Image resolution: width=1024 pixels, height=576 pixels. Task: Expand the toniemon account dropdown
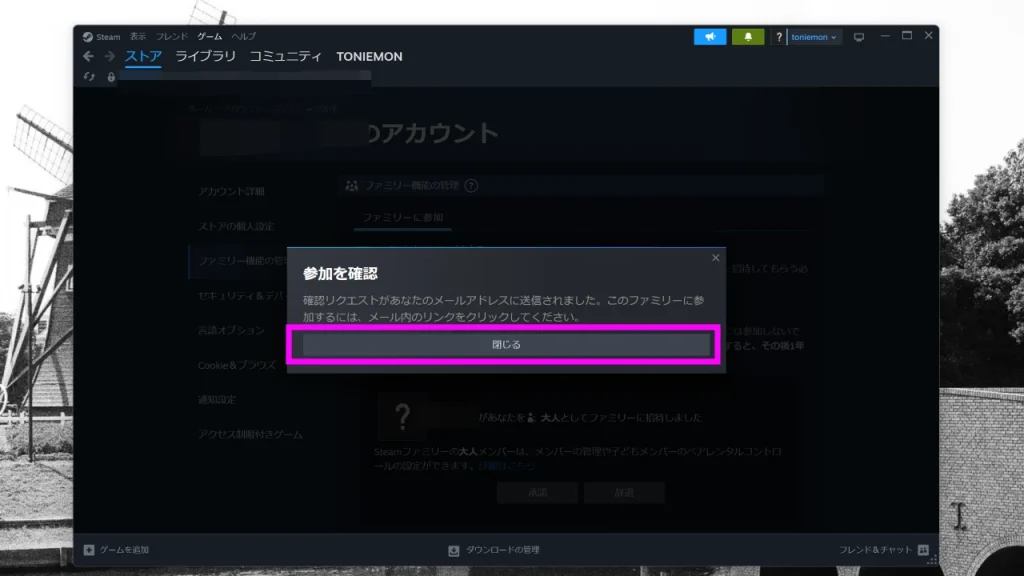click(x=814, y=37)
